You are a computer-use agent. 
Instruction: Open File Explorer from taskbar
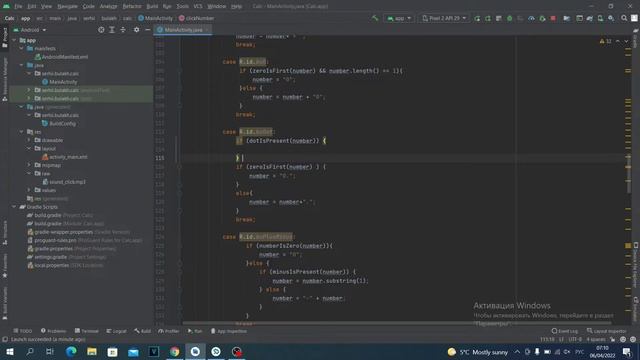click(x=92, y=351)
